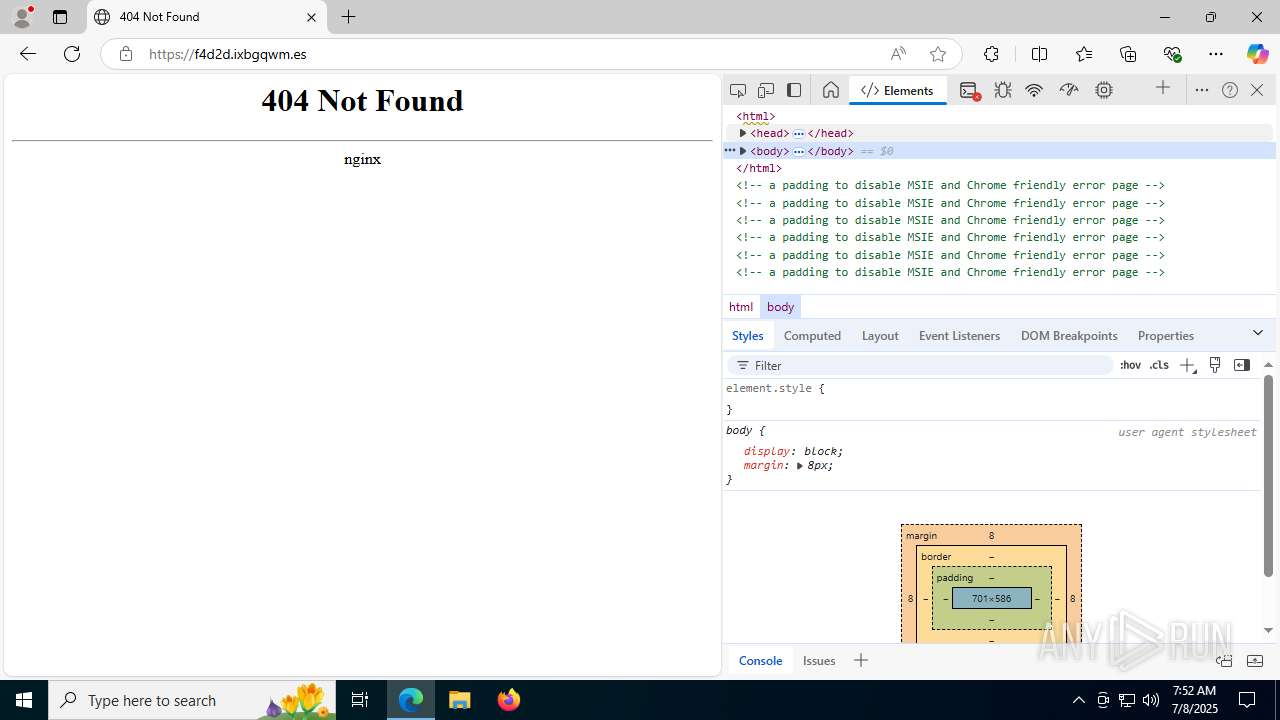This screenshot has height=720, width=1280.
Task: Add more tools with plus icon in DevTools toolbar
Action: coord(1163,89)
